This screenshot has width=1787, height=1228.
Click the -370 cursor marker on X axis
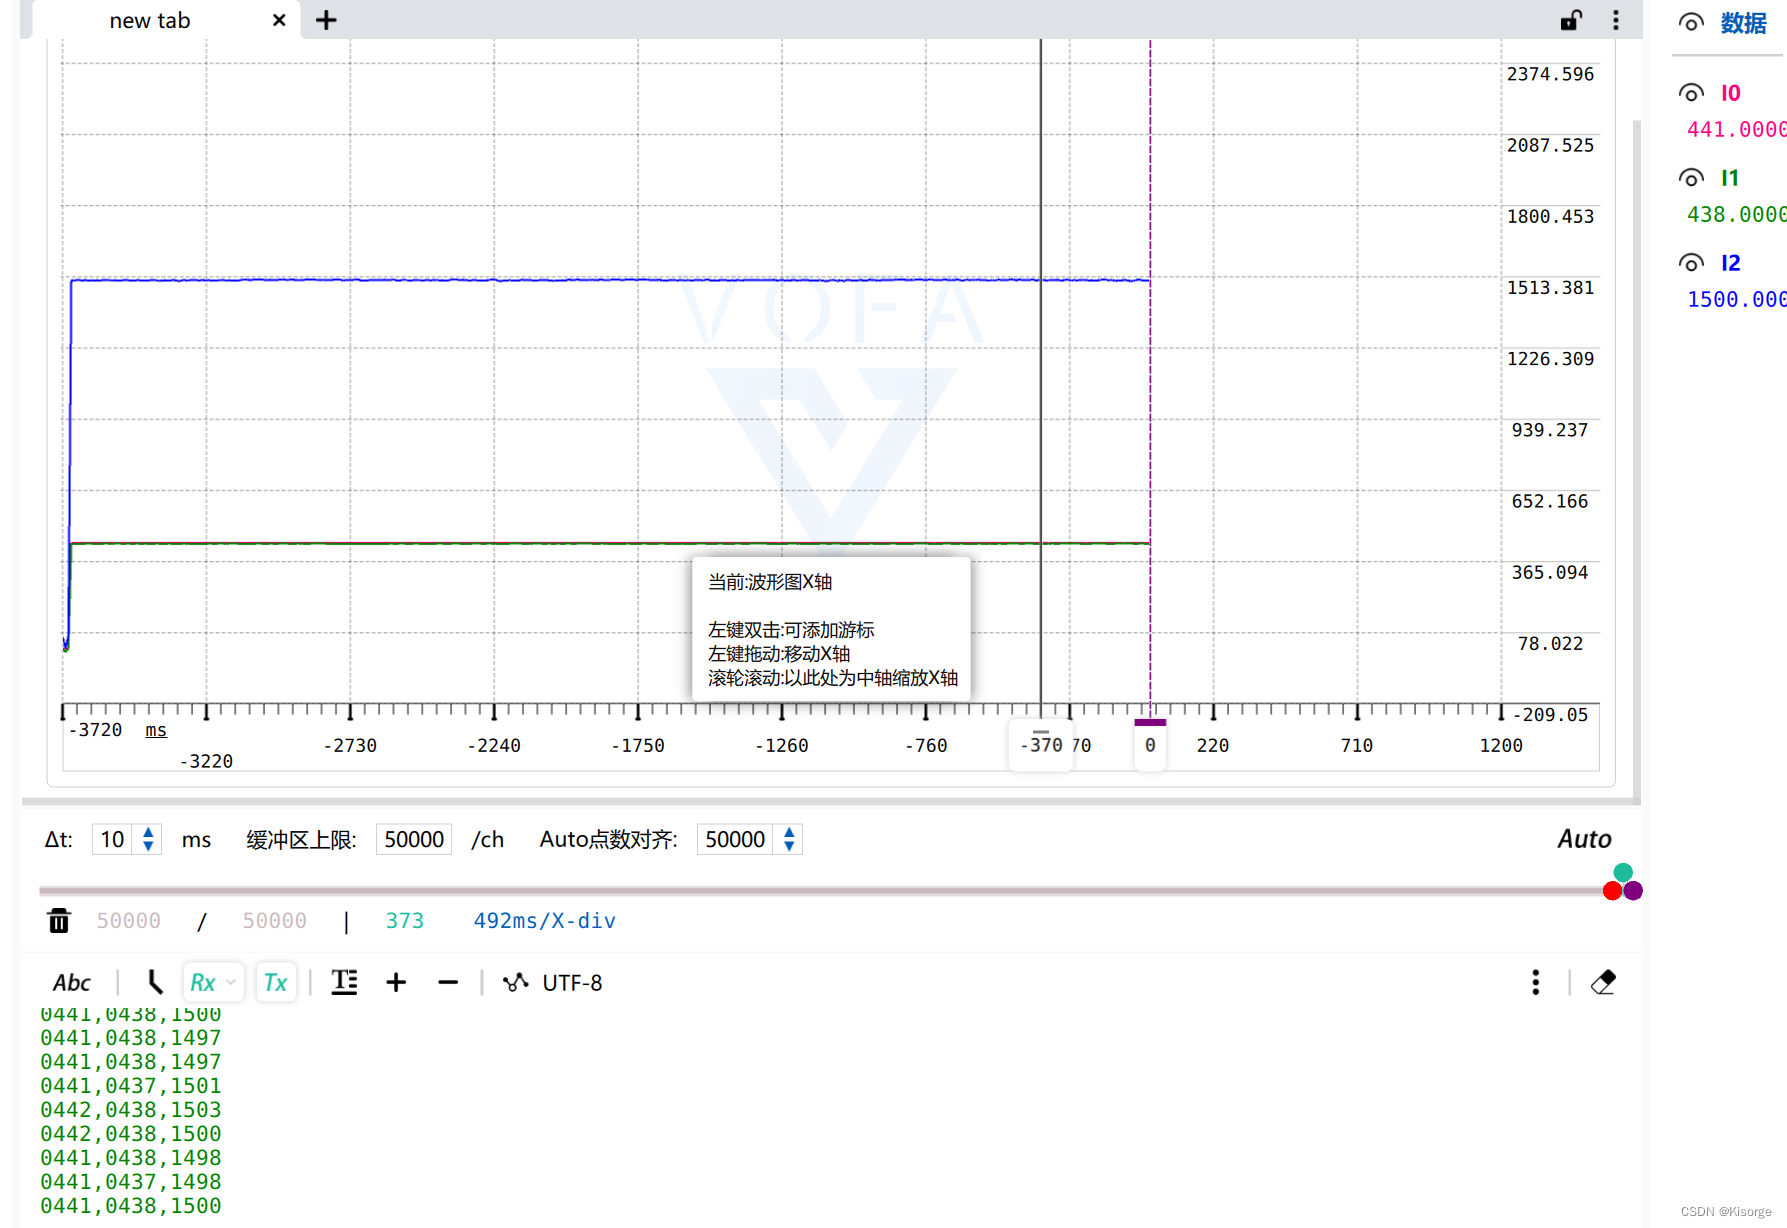tap(1040, 745)
